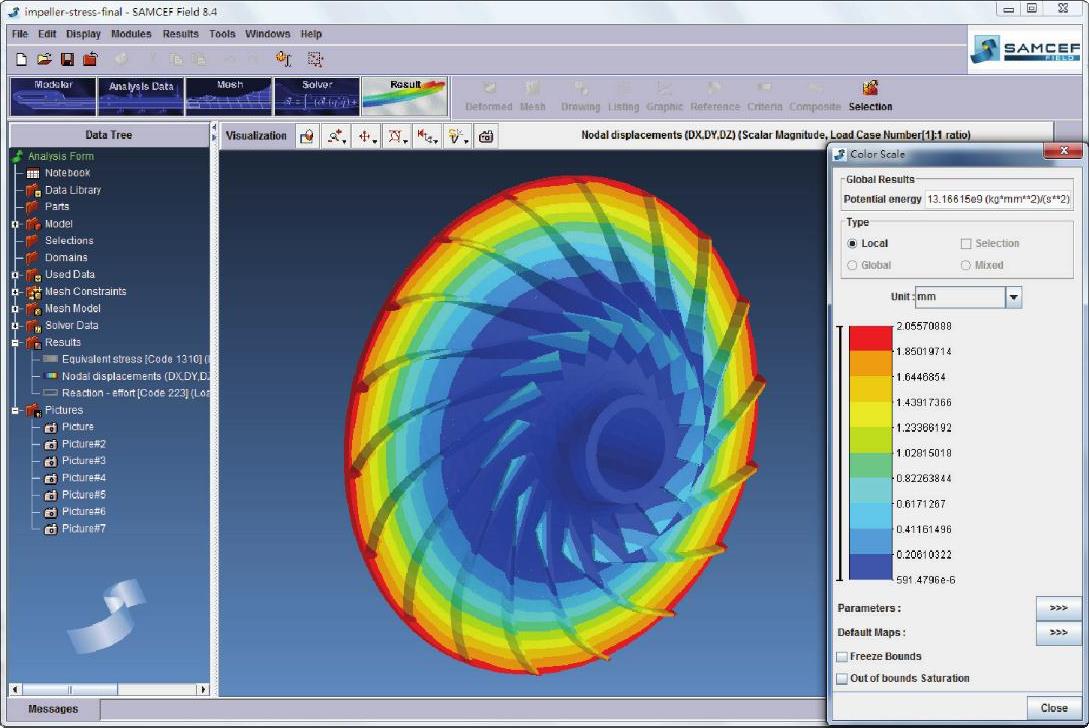Expand the Parameters section arrow button
The width and height of the screenshot is (1089, 728).
coord(1058,608)
